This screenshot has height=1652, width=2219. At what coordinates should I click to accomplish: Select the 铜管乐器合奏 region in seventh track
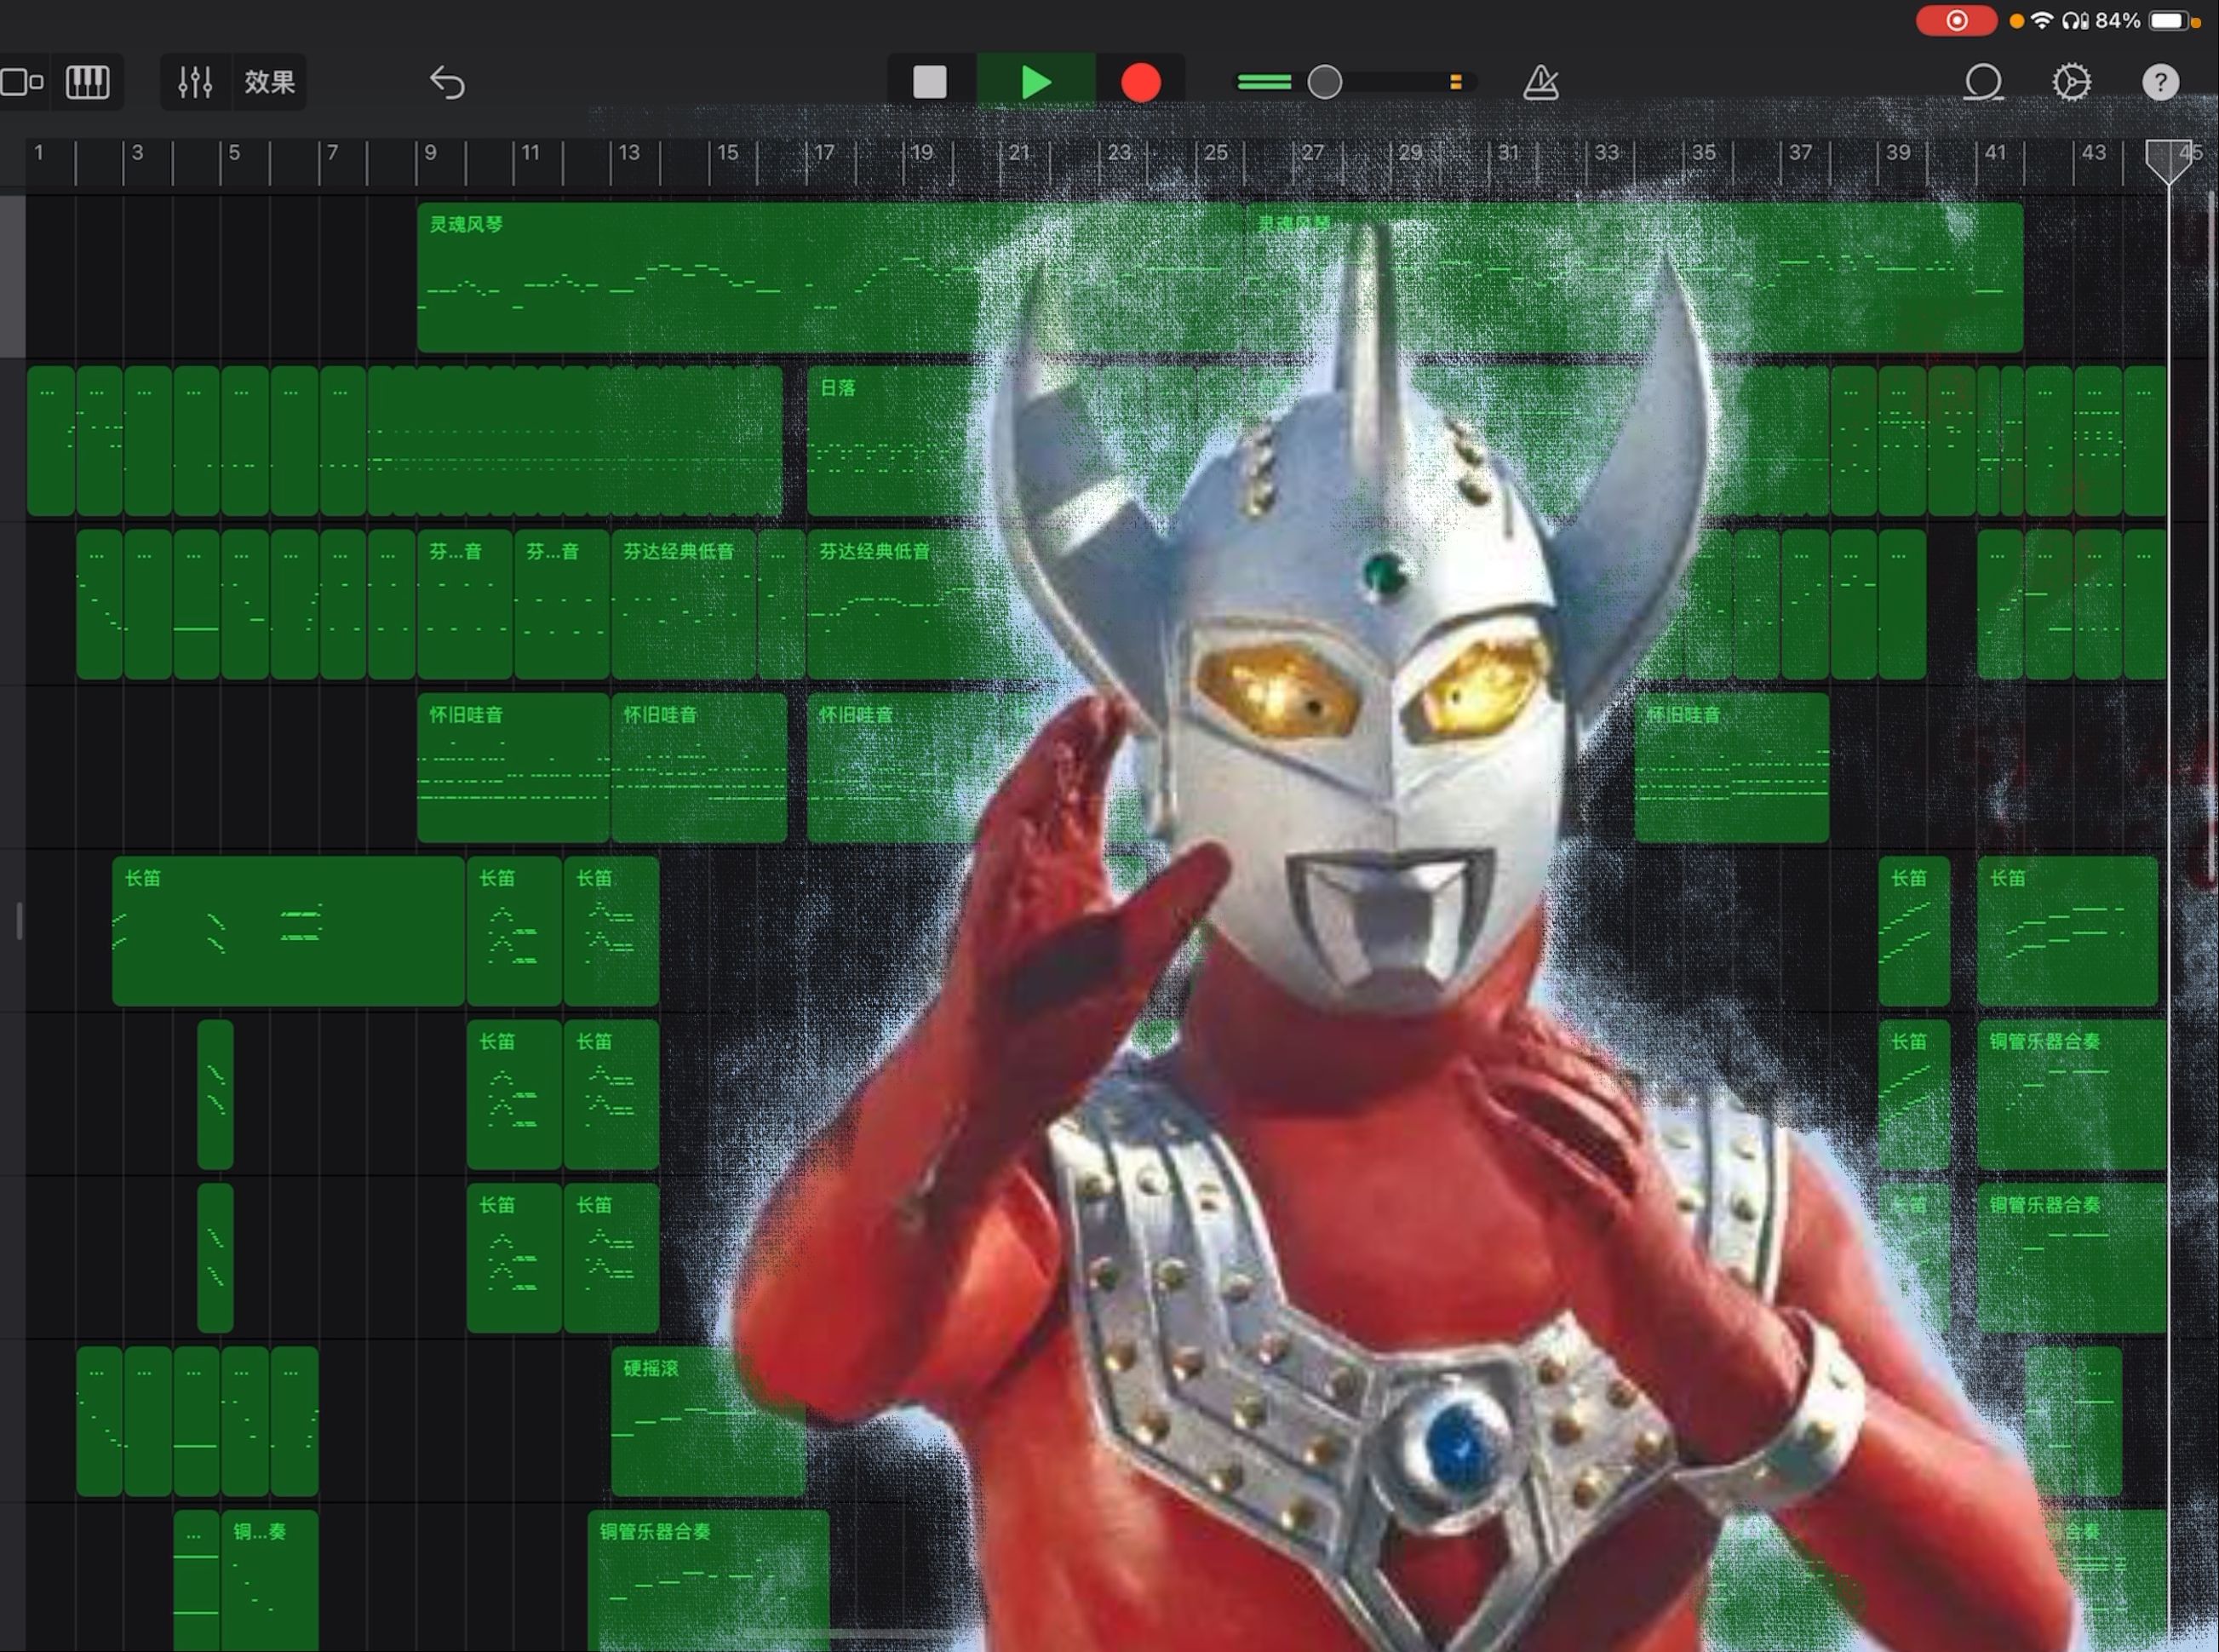[2072, 1258]
